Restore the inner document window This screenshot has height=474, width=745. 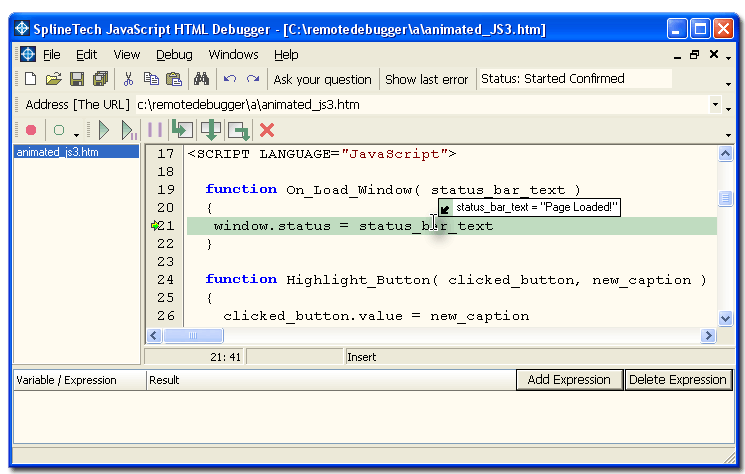pyautogui.click(x=695, y=55)
